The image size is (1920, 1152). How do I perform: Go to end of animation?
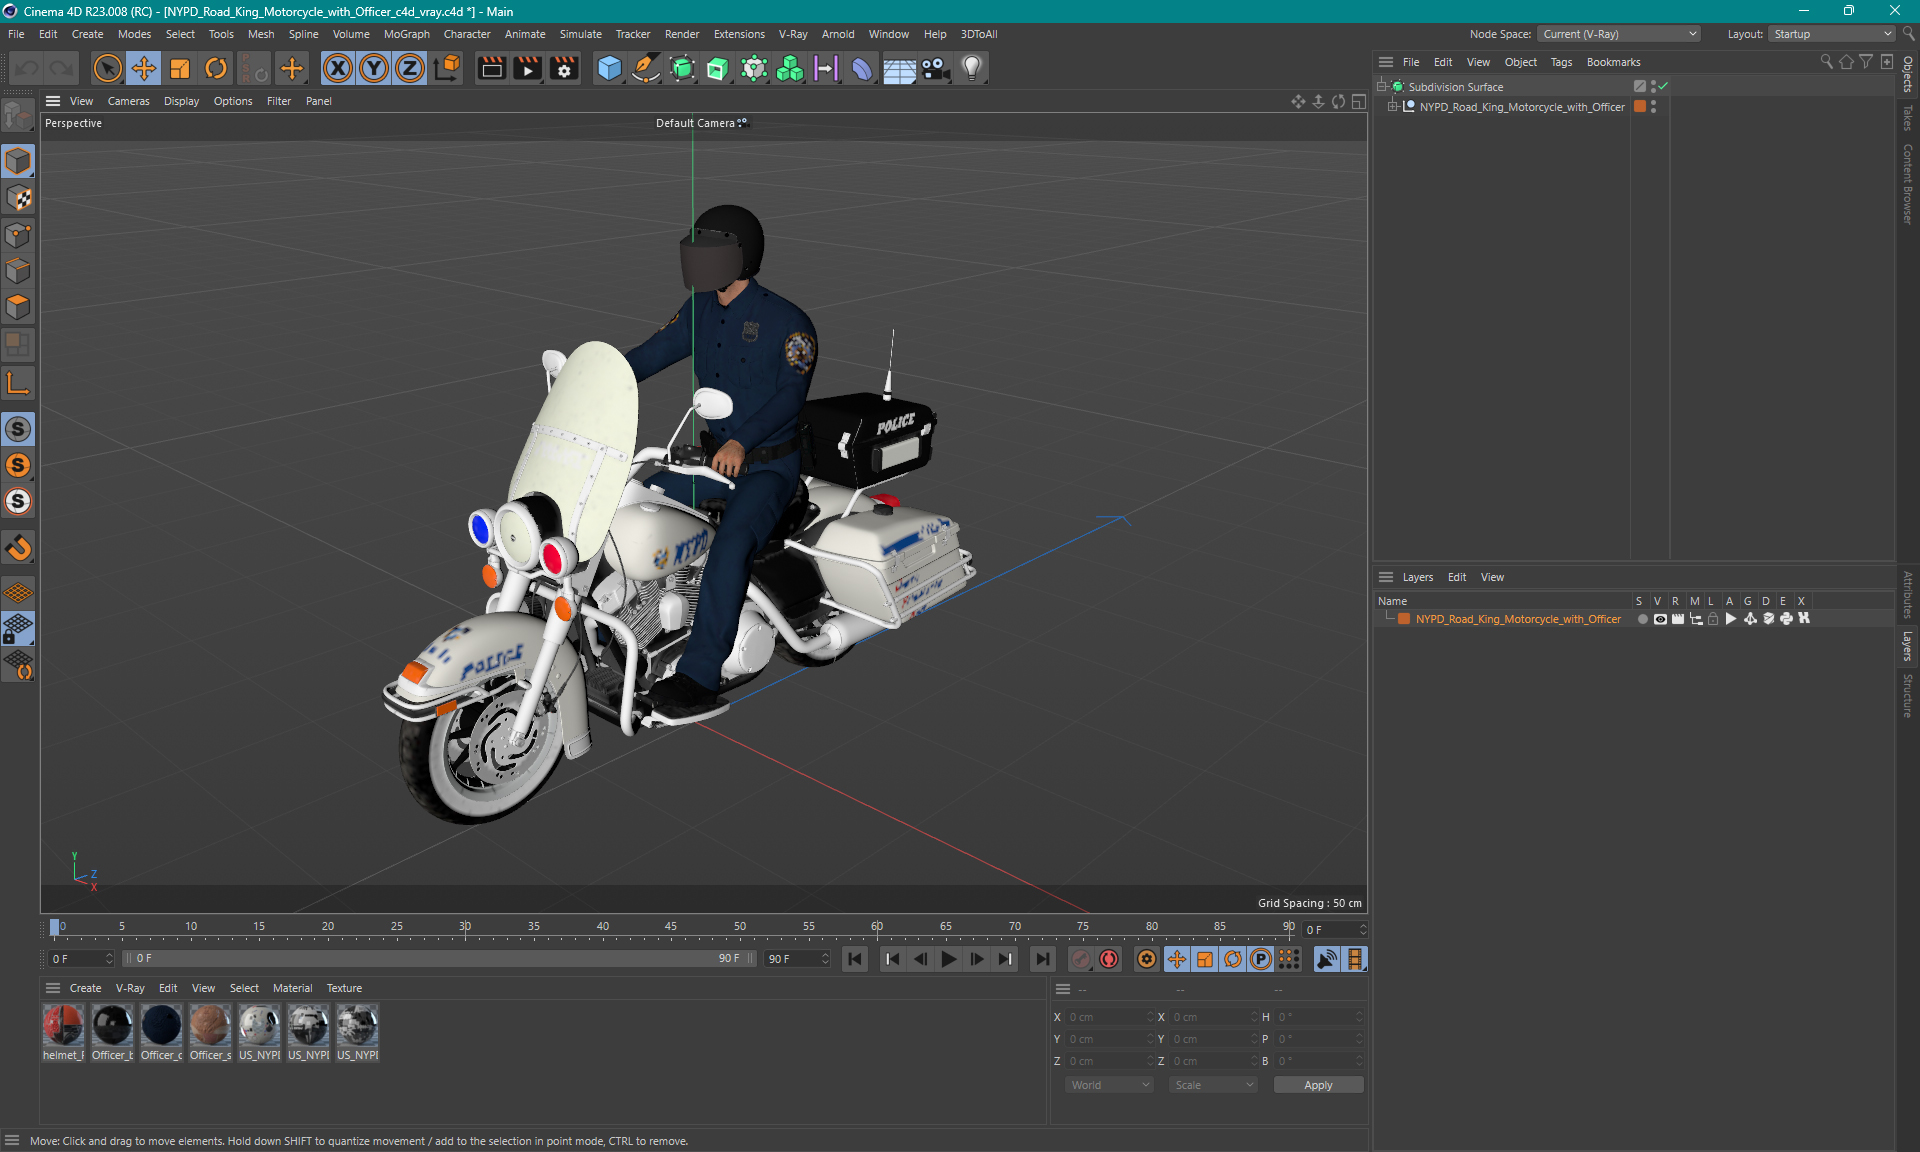[x=1042, y=959]
